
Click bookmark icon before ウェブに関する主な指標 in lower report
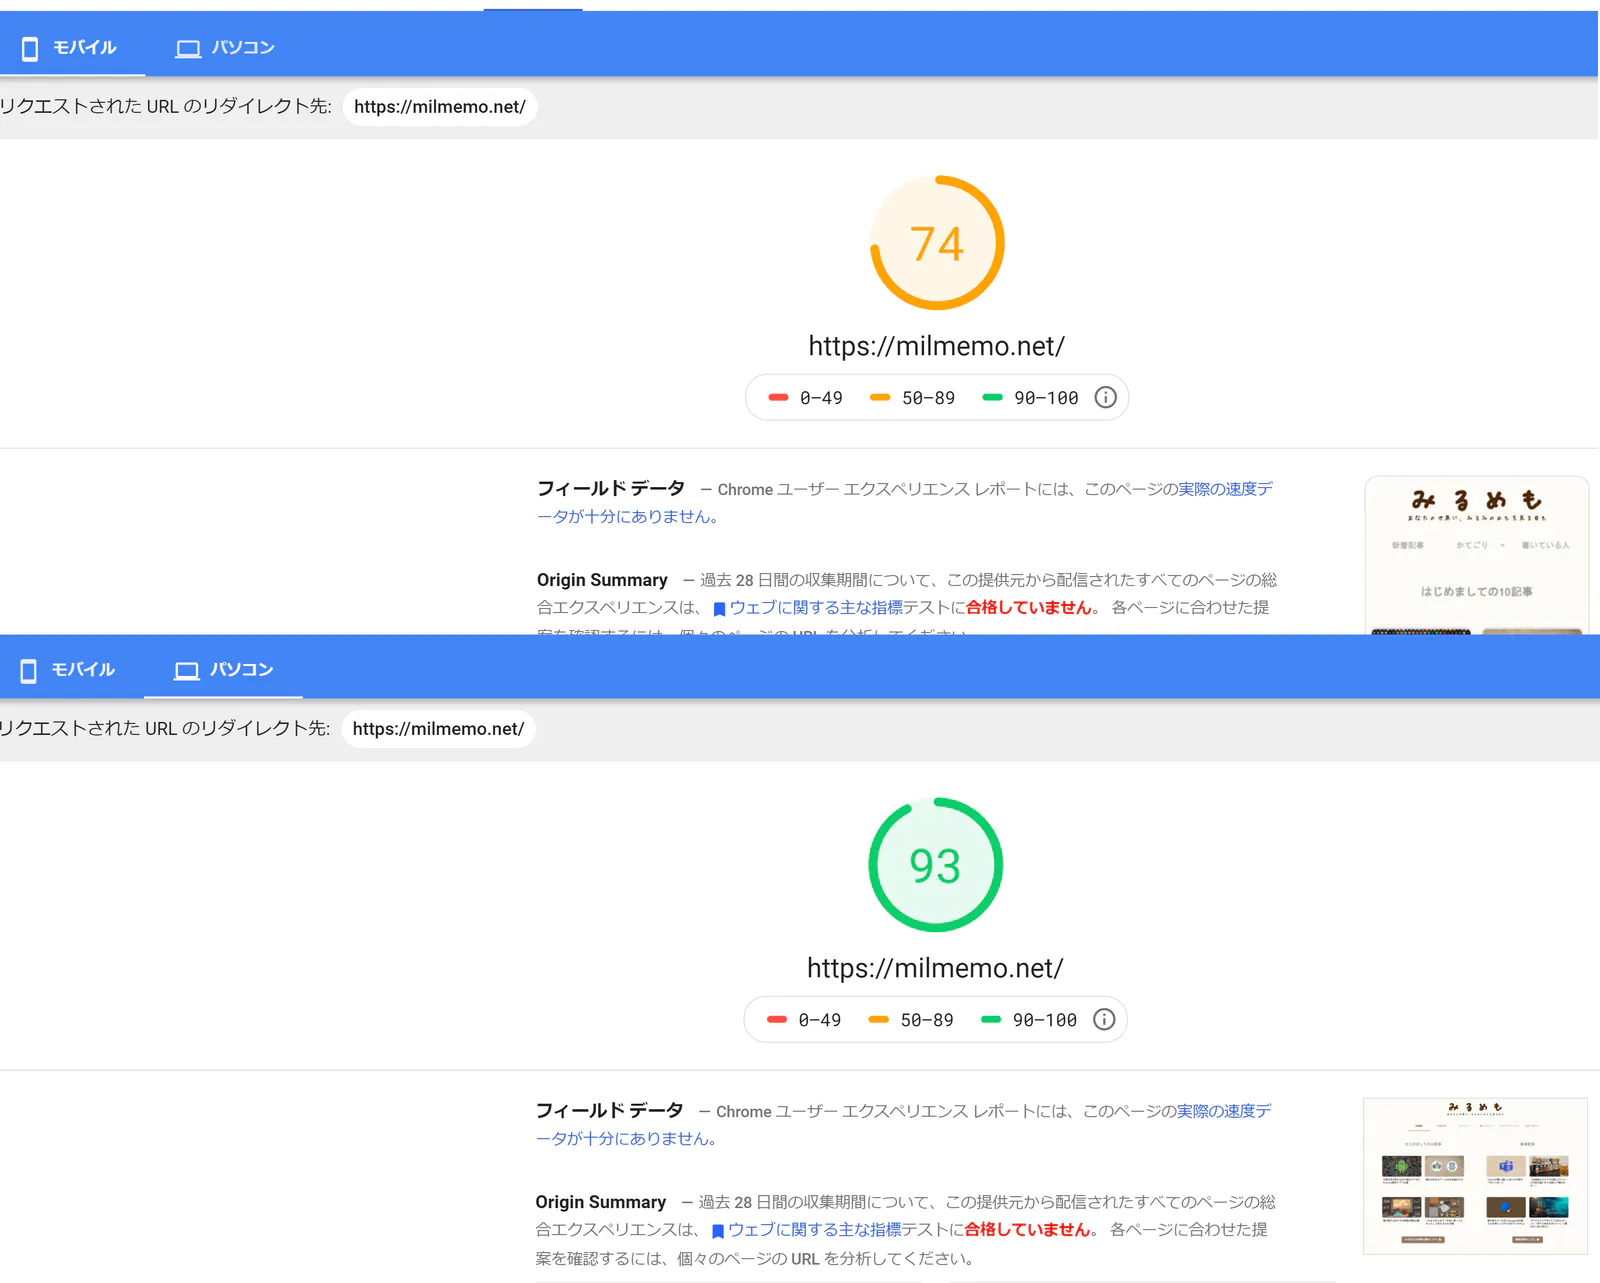pyautogui.click(x=718, y=1231)
